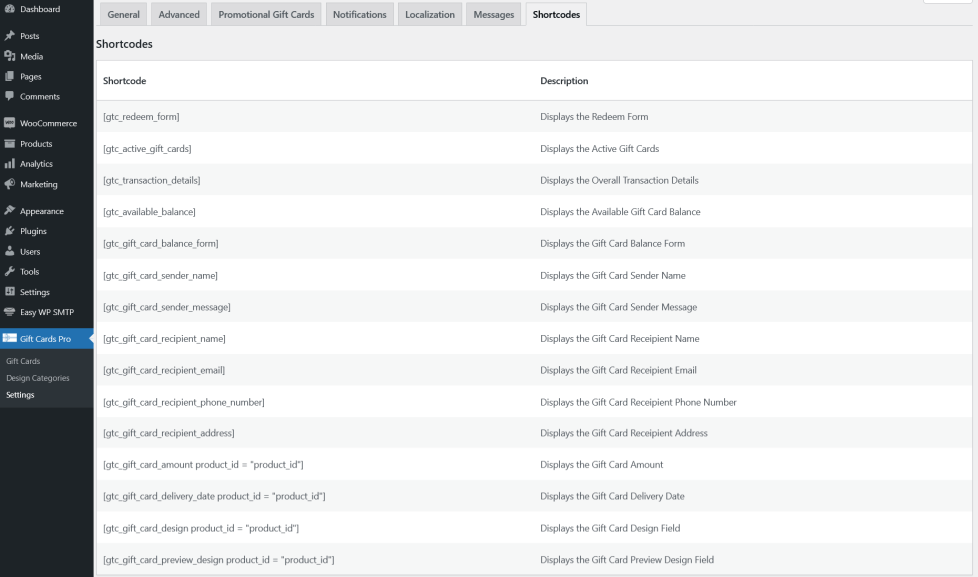Select the [gtc_redeem_form] shortcode text

(x=141, y=117)
